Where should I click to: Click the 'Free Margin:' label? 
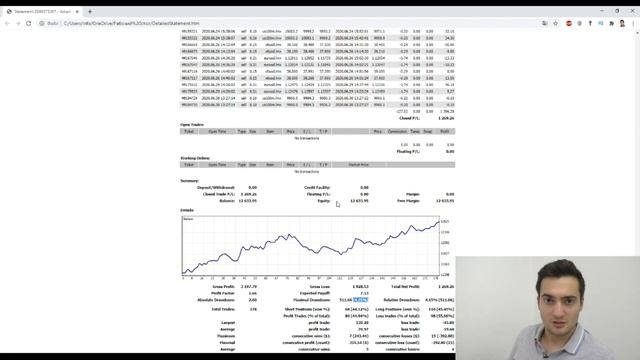click(408, 201)
